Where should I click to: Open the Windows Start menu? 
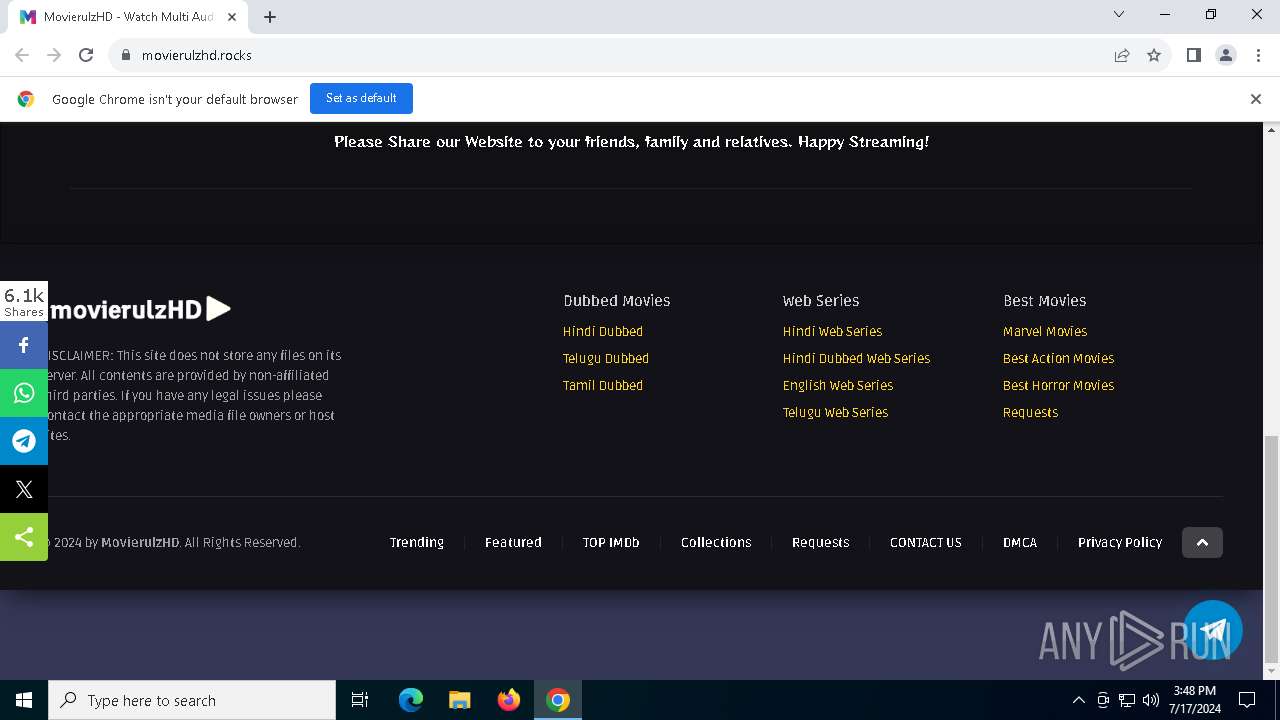[x=24, y=700]
